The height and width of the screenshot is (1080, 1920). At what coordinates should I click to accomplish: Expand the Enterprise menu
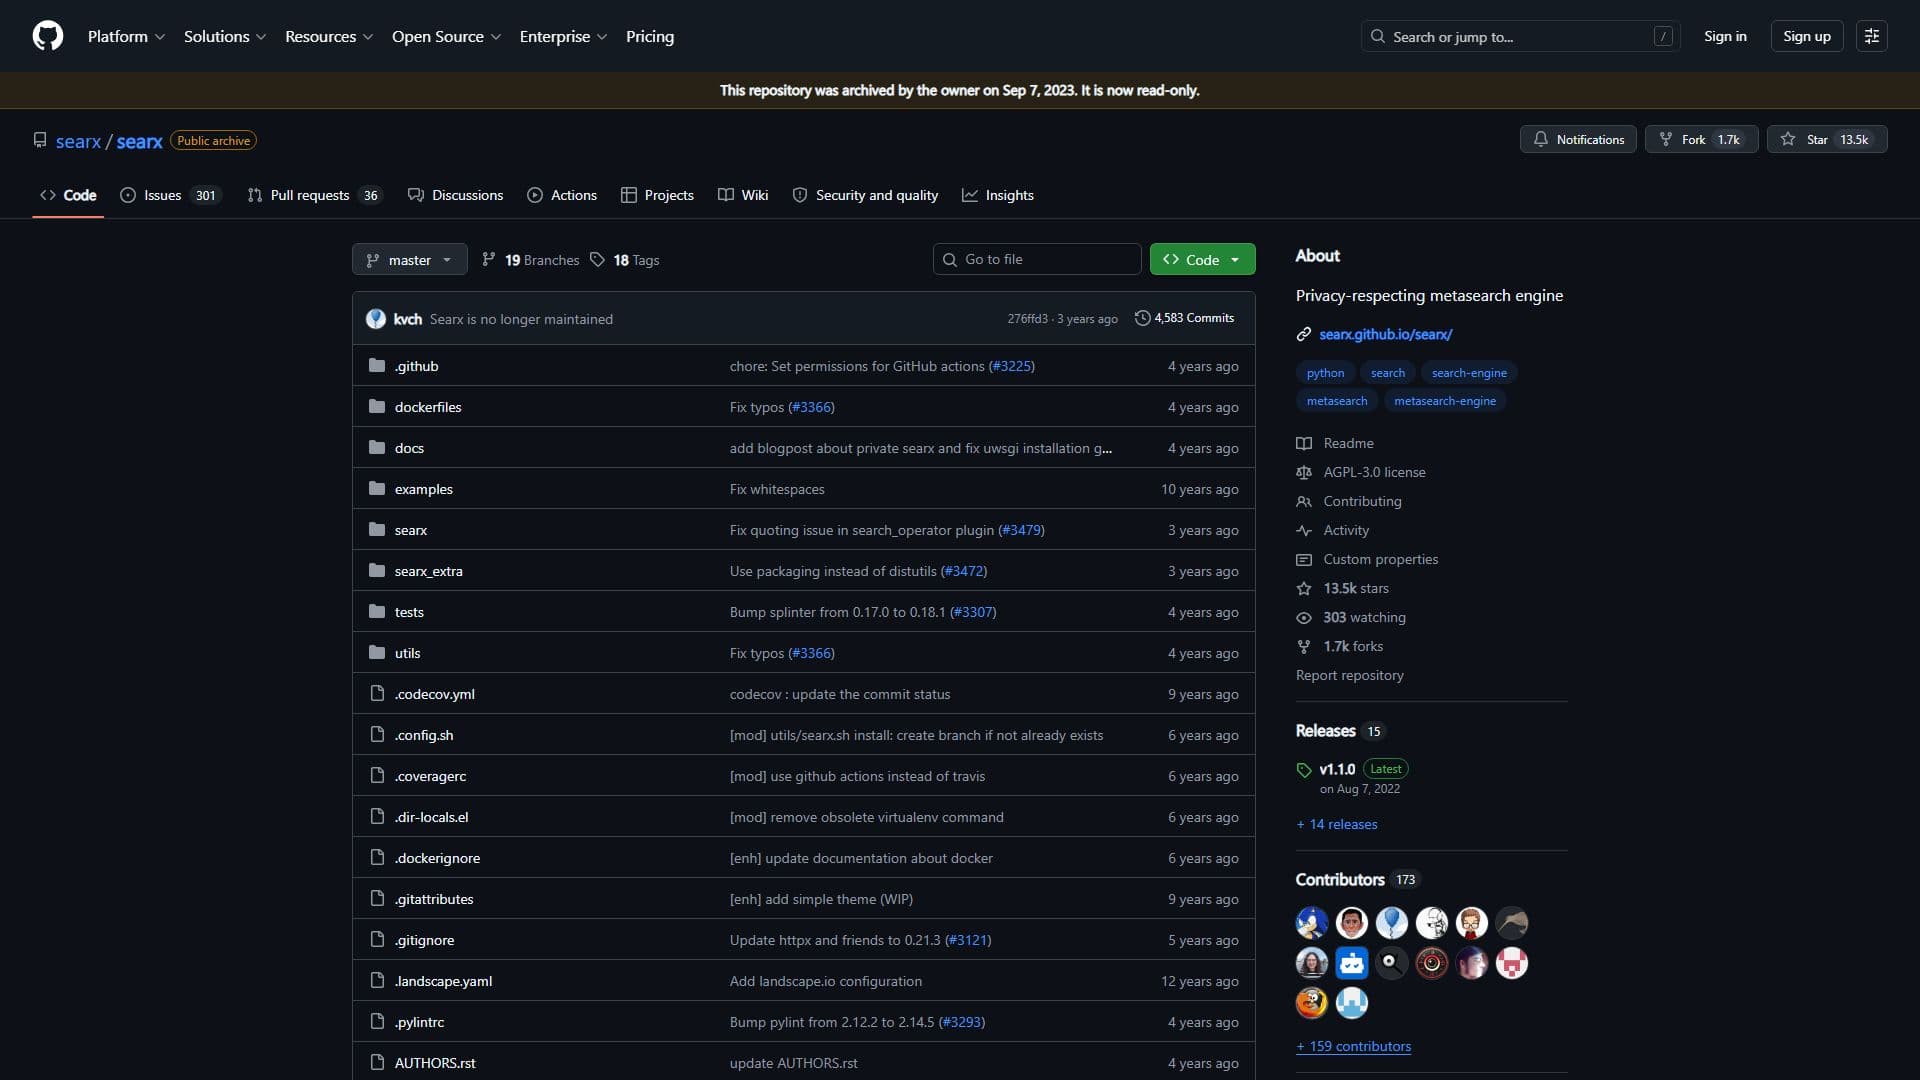[x=563, y=36]
